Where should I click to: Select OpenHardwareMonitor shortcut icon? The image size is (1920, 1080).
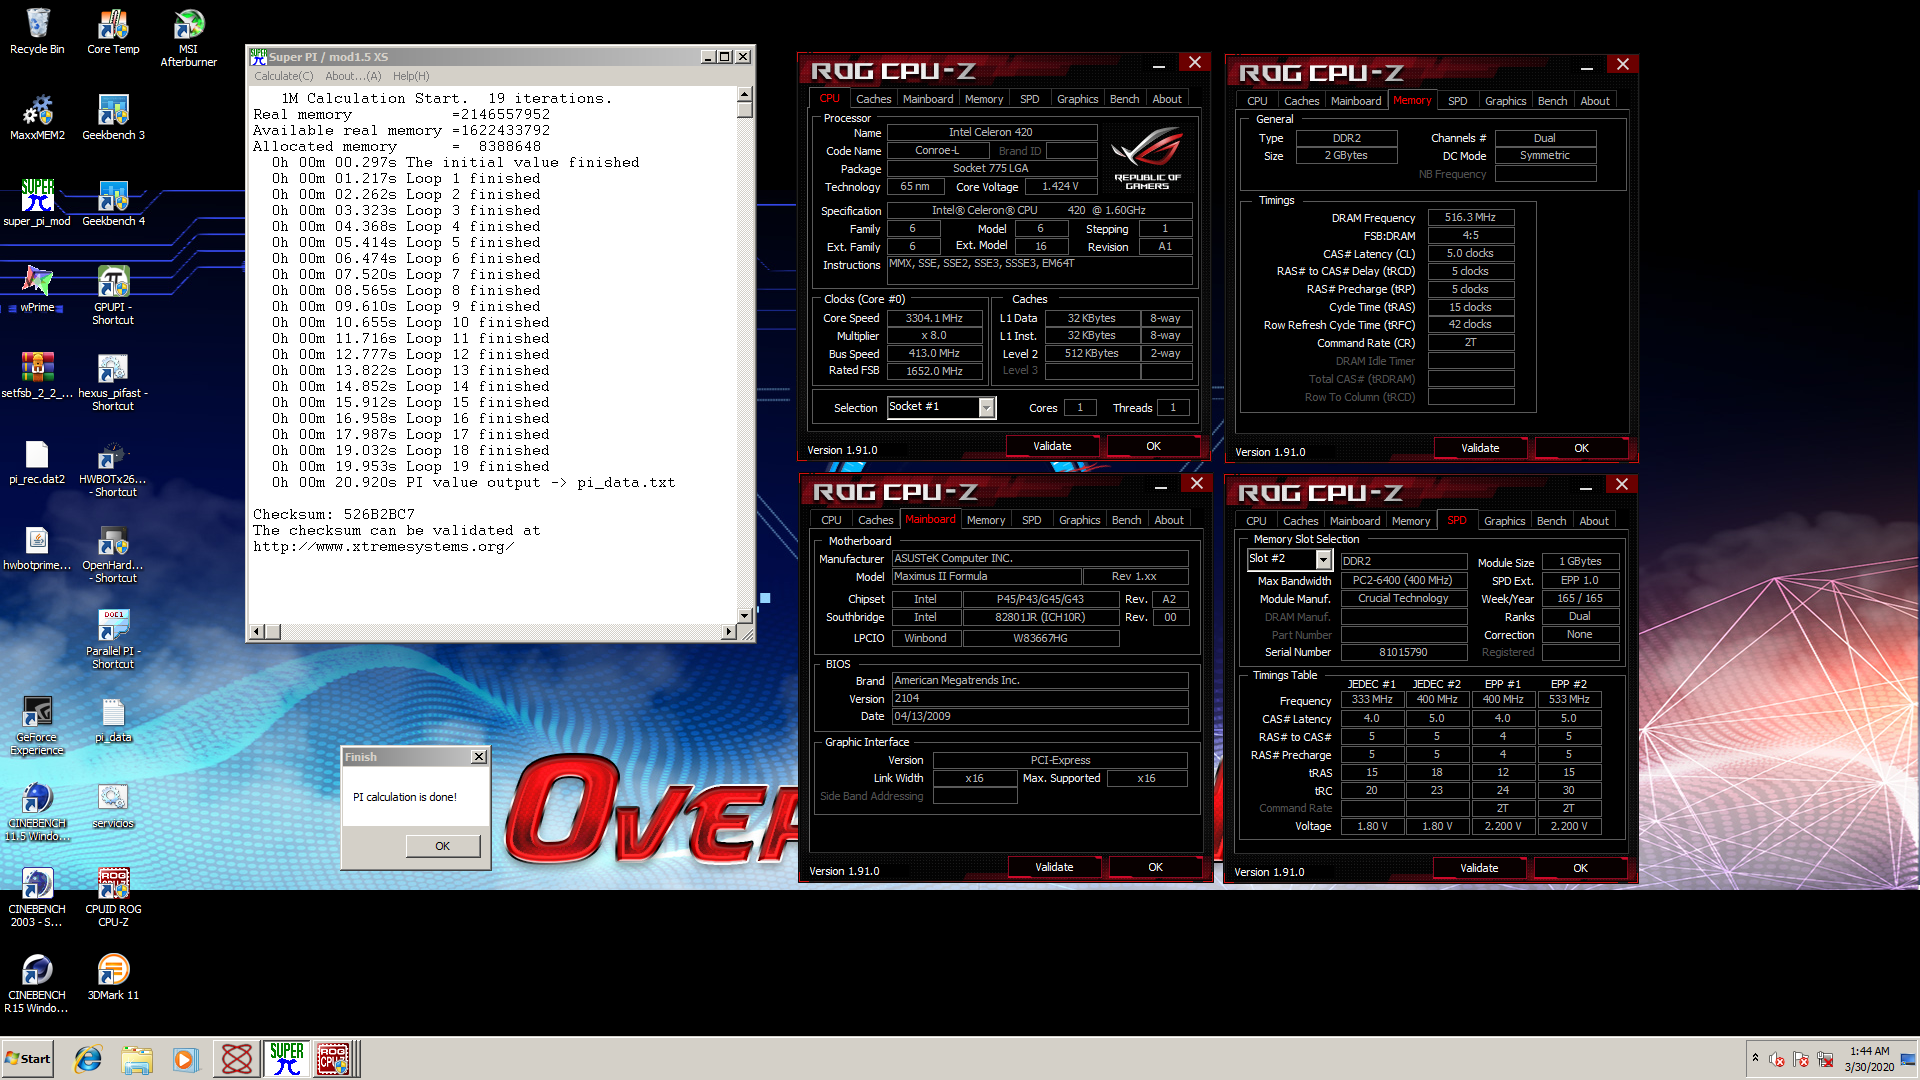113,554
